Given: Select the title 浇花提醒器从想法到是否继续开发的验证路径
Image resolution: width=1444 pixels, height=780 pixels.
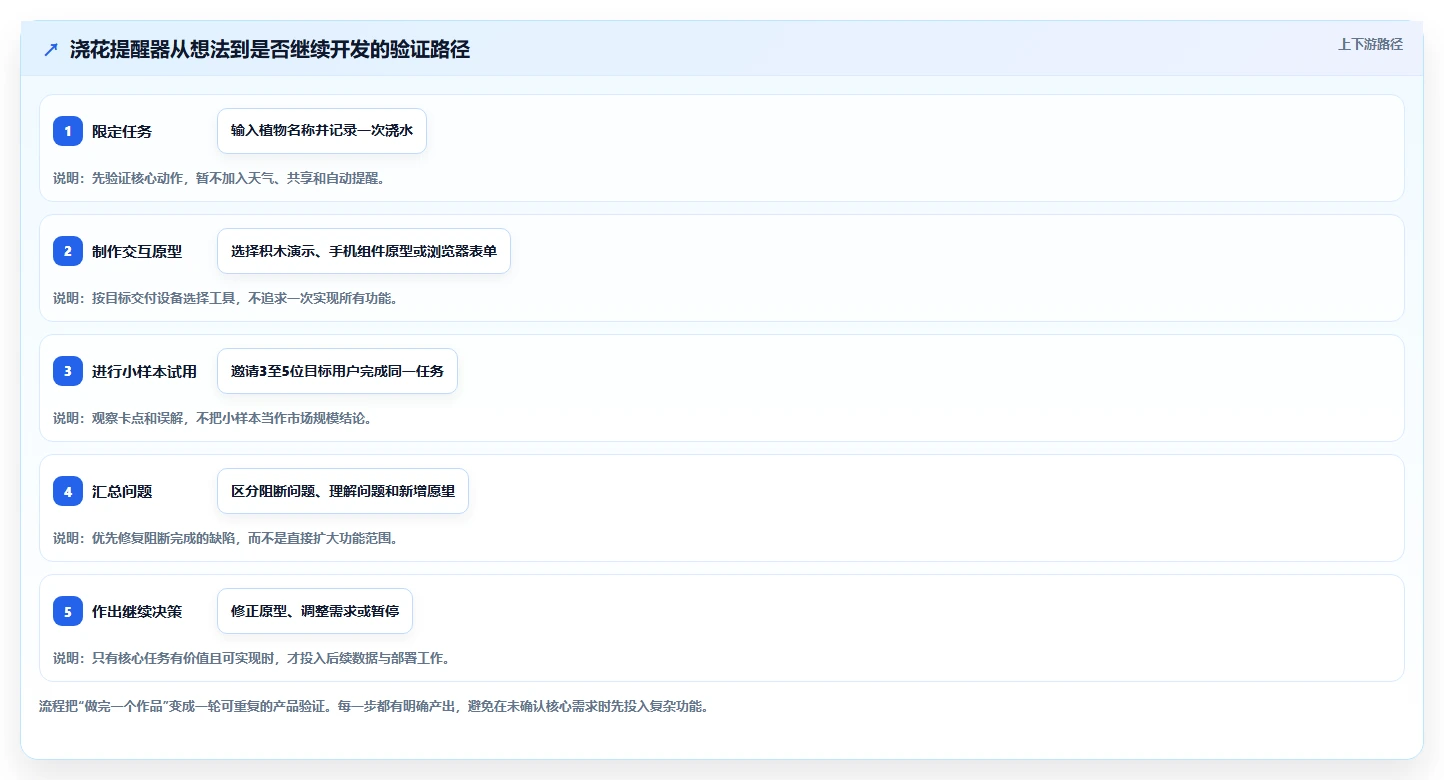Looking at the screenshot, I should pos(270,49).
